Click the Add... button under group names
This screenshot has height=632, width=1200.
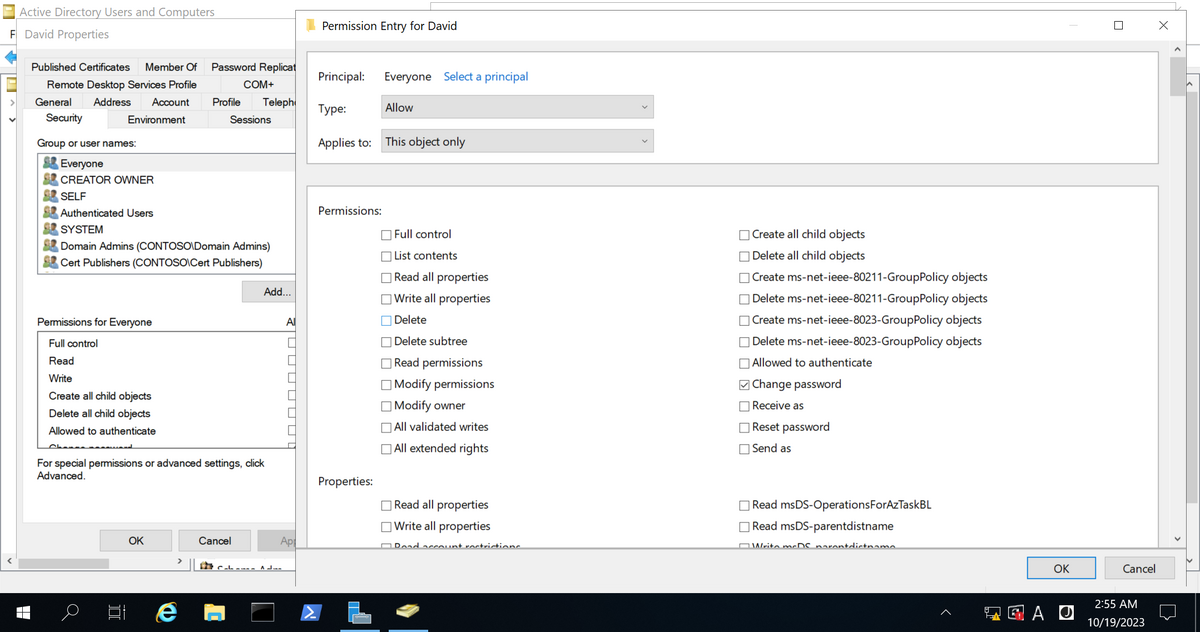[270, 292]
